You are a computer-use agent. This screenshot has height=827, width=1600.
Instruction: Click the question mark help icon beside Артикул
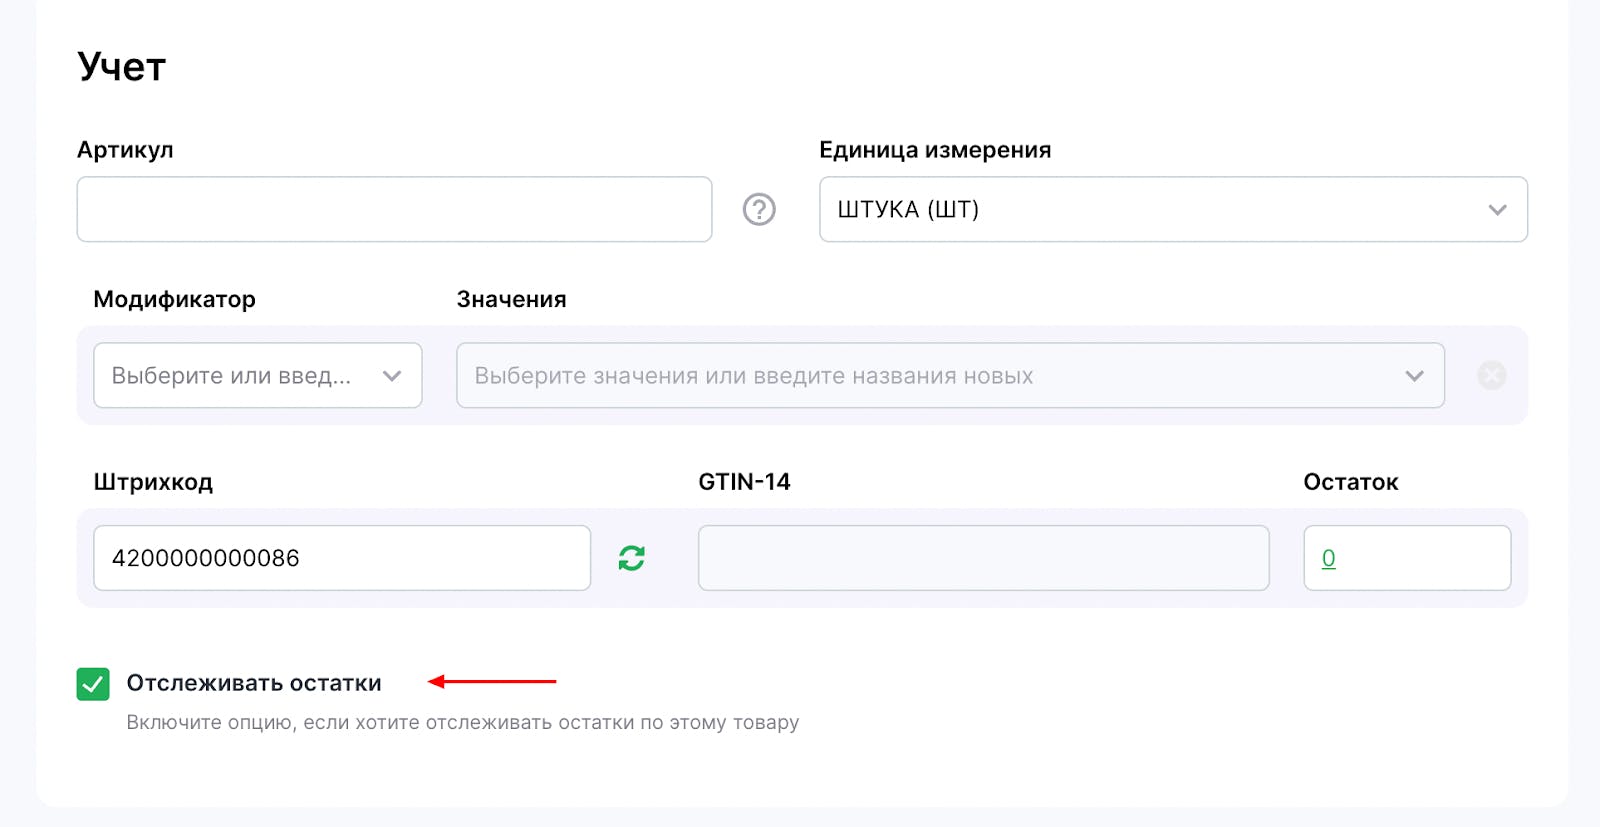759,209
